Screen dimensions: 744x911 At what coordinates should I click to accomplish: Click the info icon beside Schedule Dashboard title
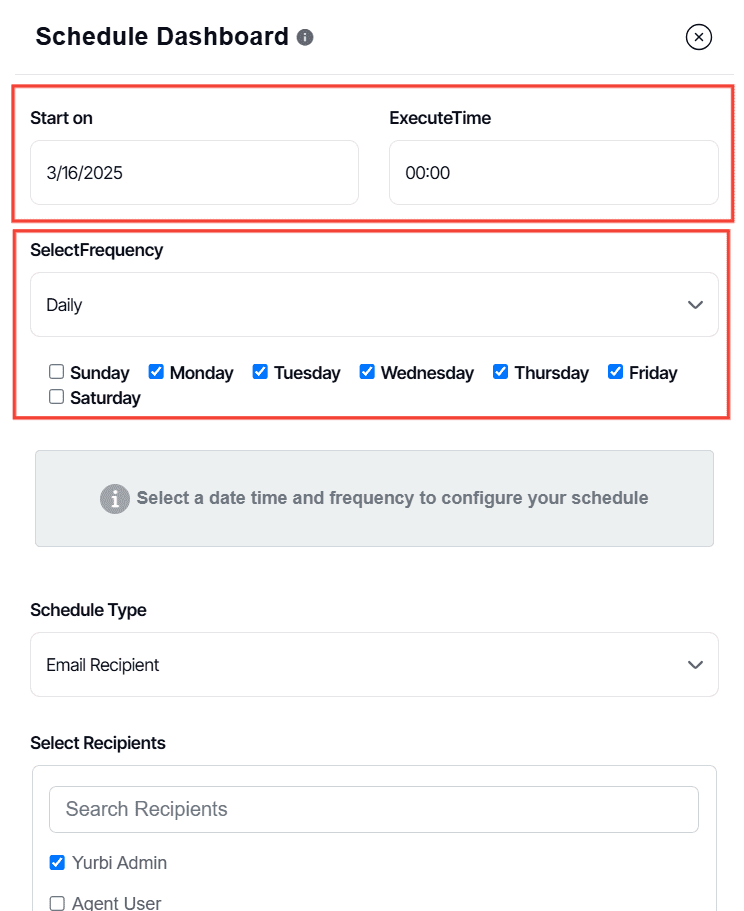305,38
